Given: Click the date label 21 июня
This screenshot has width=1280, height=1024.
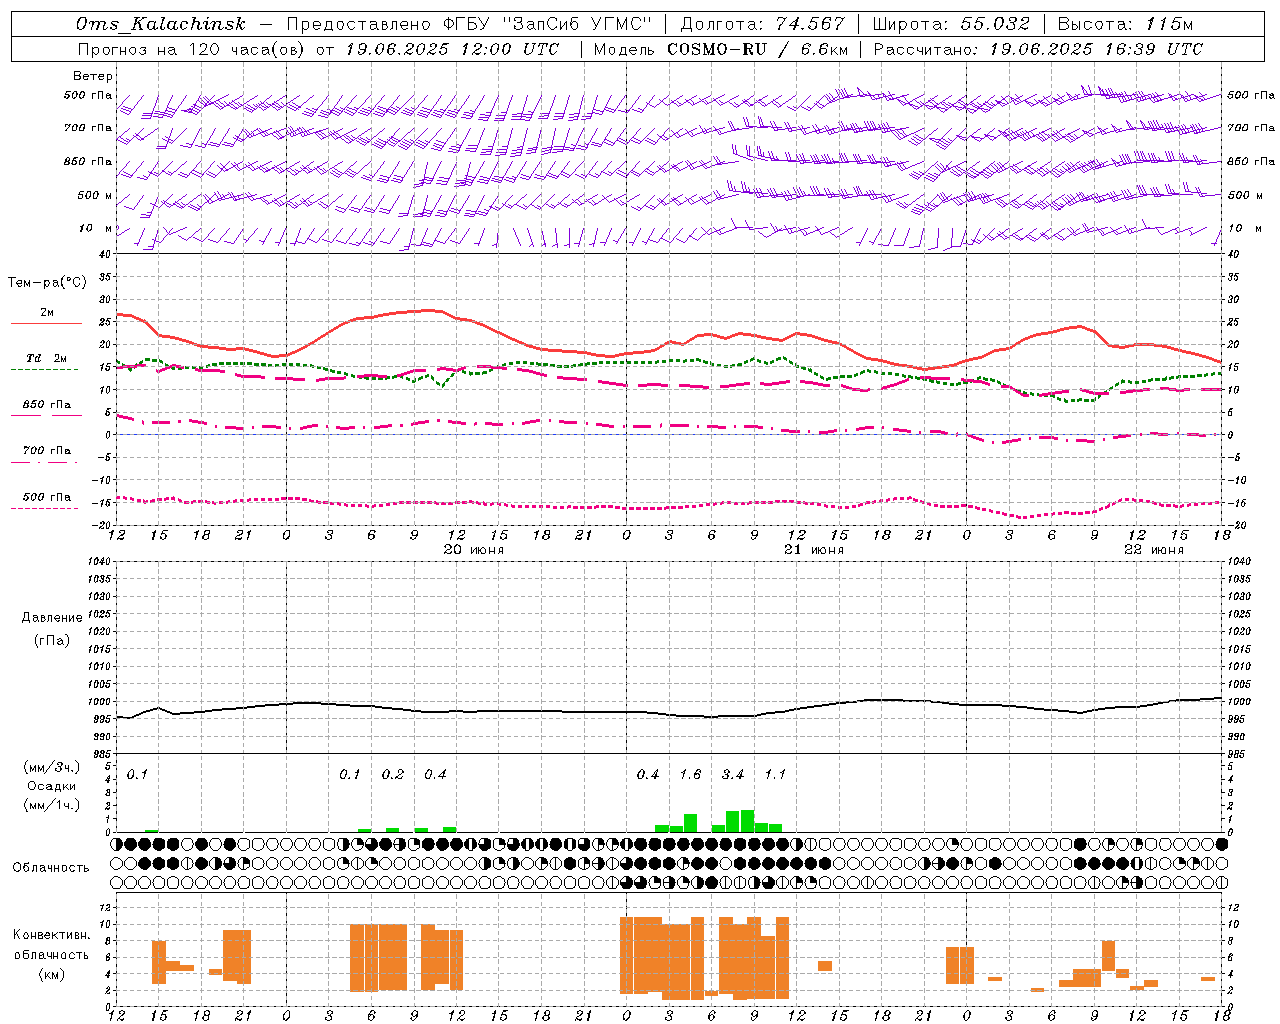Looking at the screenshot, I should click(x=814, y=550).
